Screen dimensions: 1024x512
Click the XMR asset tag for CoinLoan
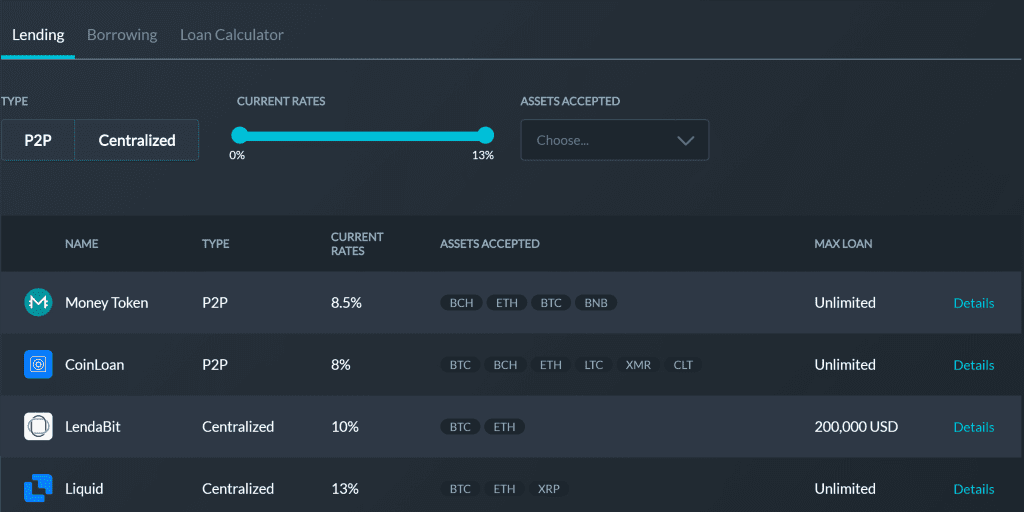(x=638, y=365)
